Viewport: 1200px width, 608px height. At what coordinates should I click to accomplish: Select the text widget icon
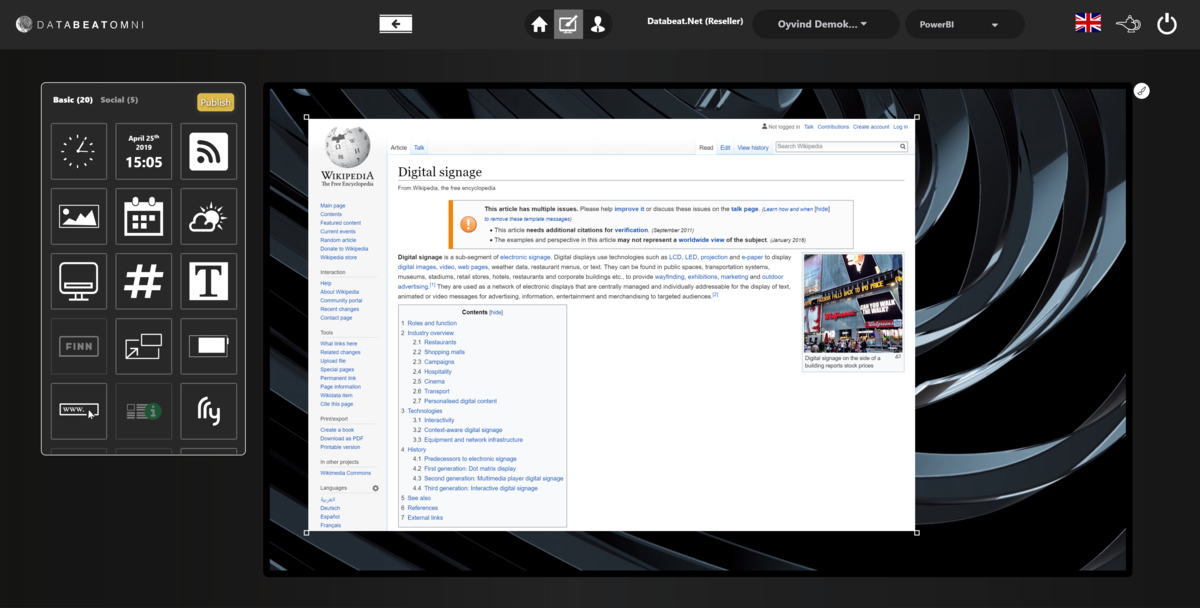tap(208, 280)
